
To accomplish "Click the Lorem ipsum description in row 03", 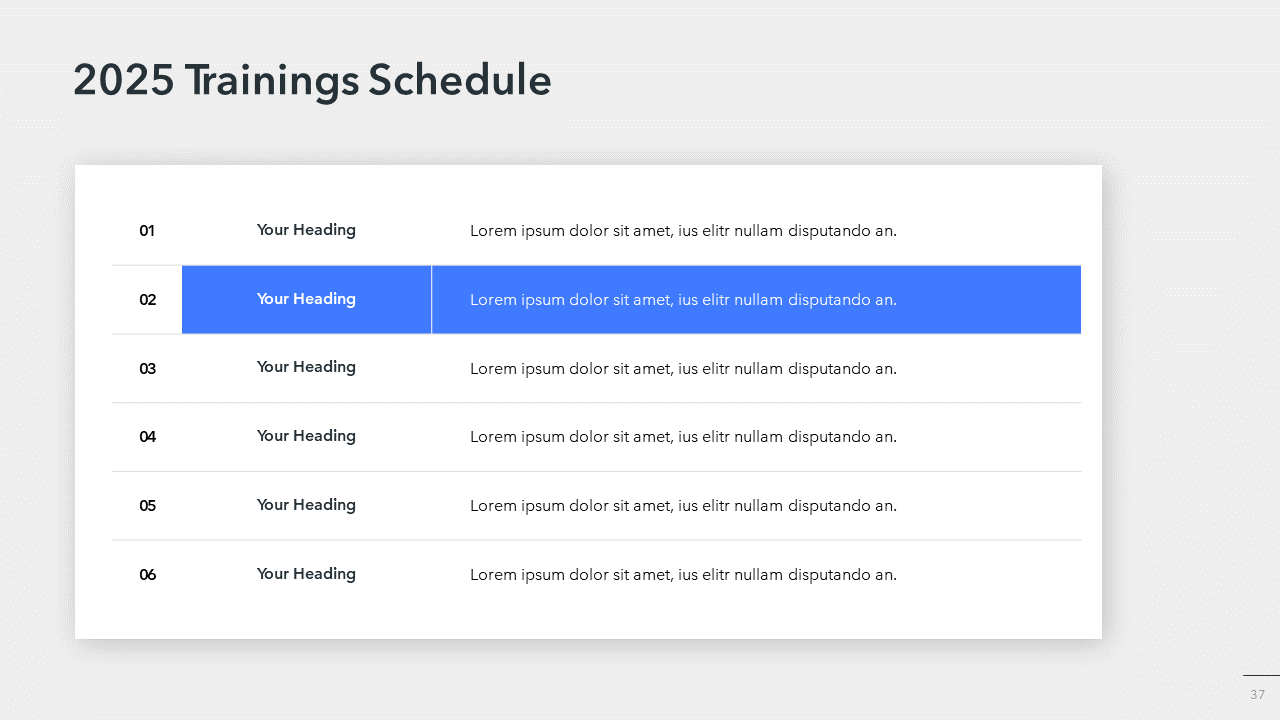I will pyautogui.click(x=683, y=369).
